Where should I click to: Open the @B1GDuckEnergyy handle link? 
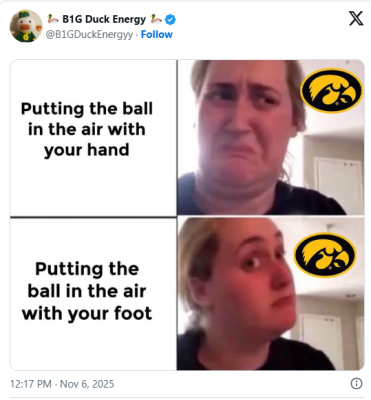point(89,35)
